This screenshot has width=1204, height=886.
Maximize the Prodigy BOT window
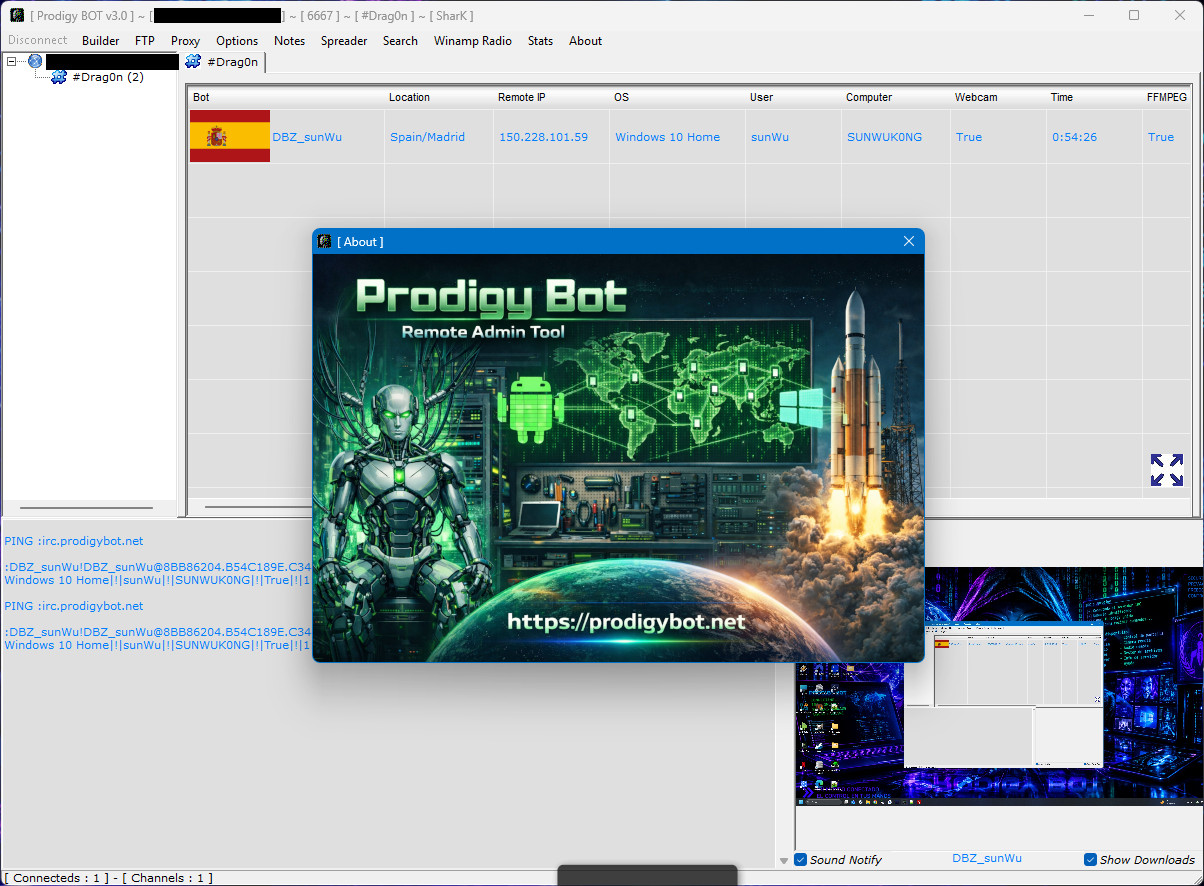1134,15
